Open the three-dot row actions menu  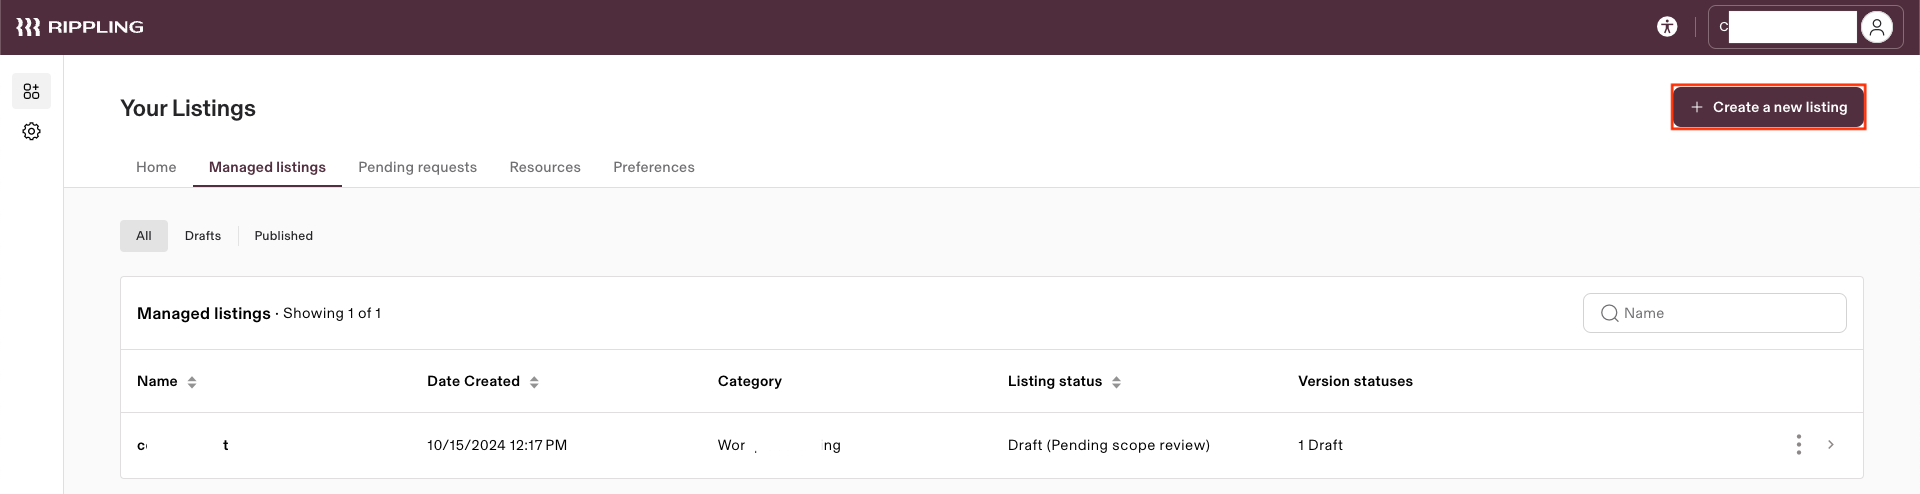(1798, 445)
